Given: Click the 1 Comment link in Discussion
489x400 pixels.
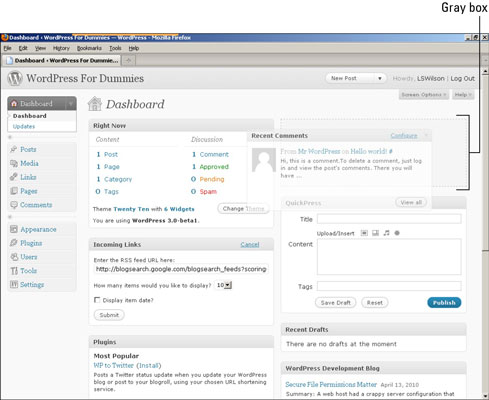Looking at the screenshot, I should (210, 154).
